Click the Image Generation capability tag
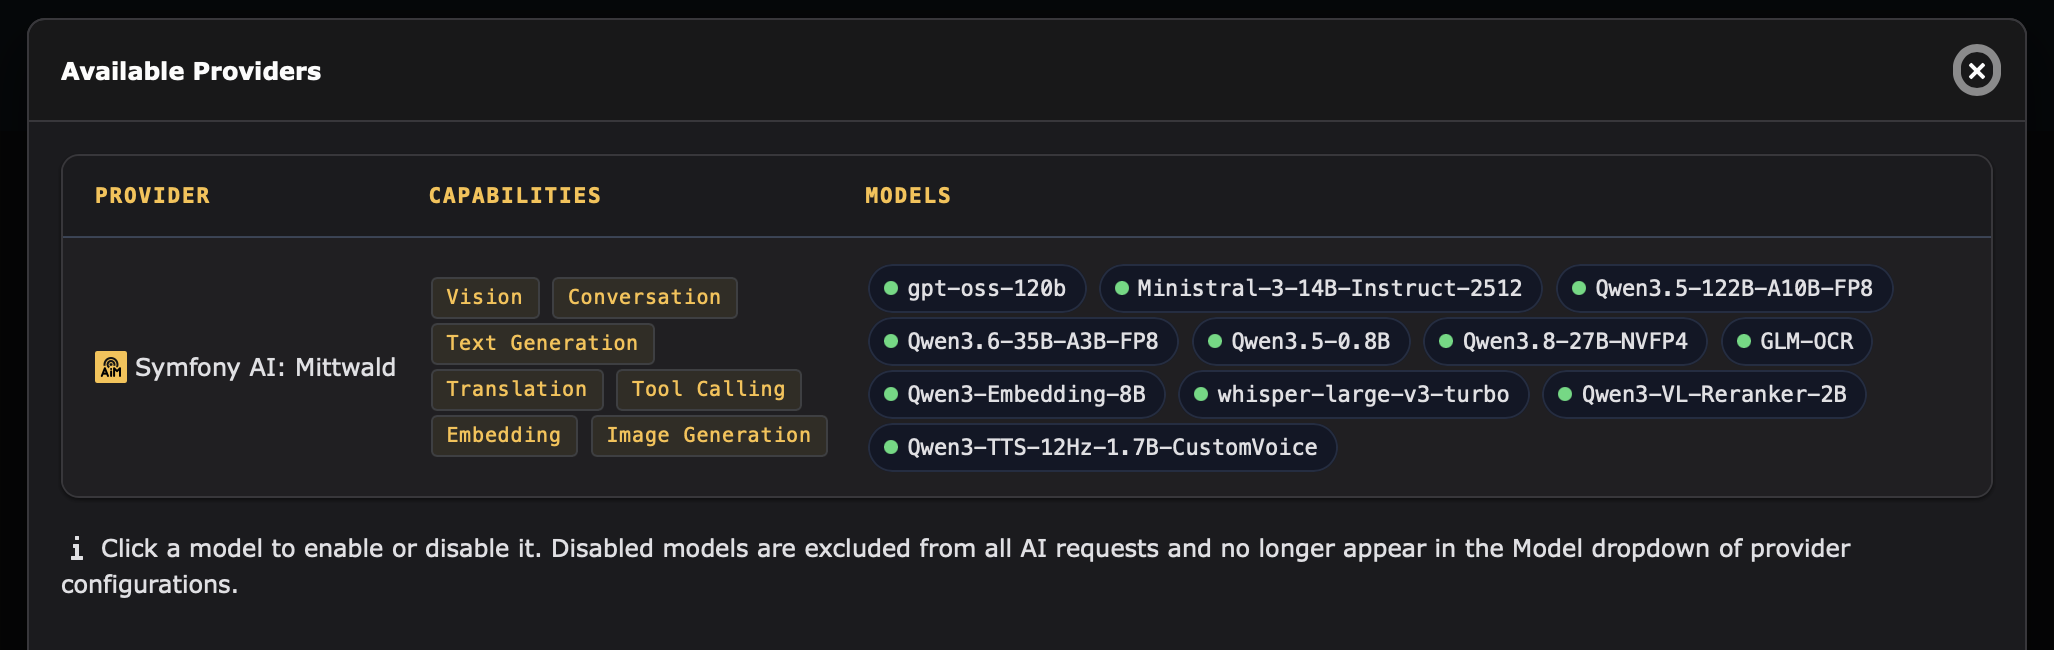 tap(709, 436)
